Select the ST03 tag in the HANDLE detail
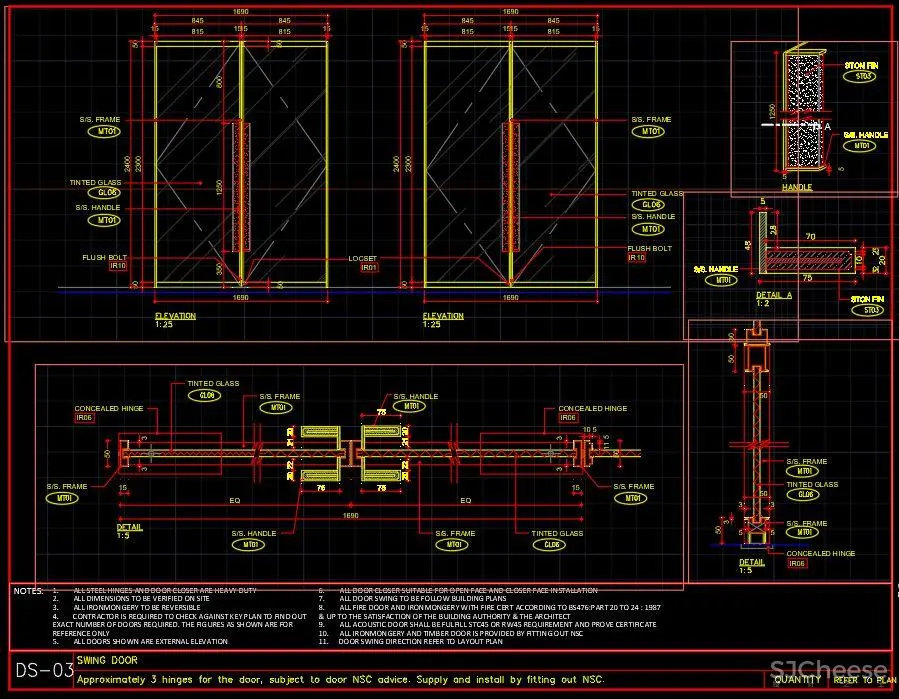899x699 pixels. pyautogui.click(x=863, y=76)
